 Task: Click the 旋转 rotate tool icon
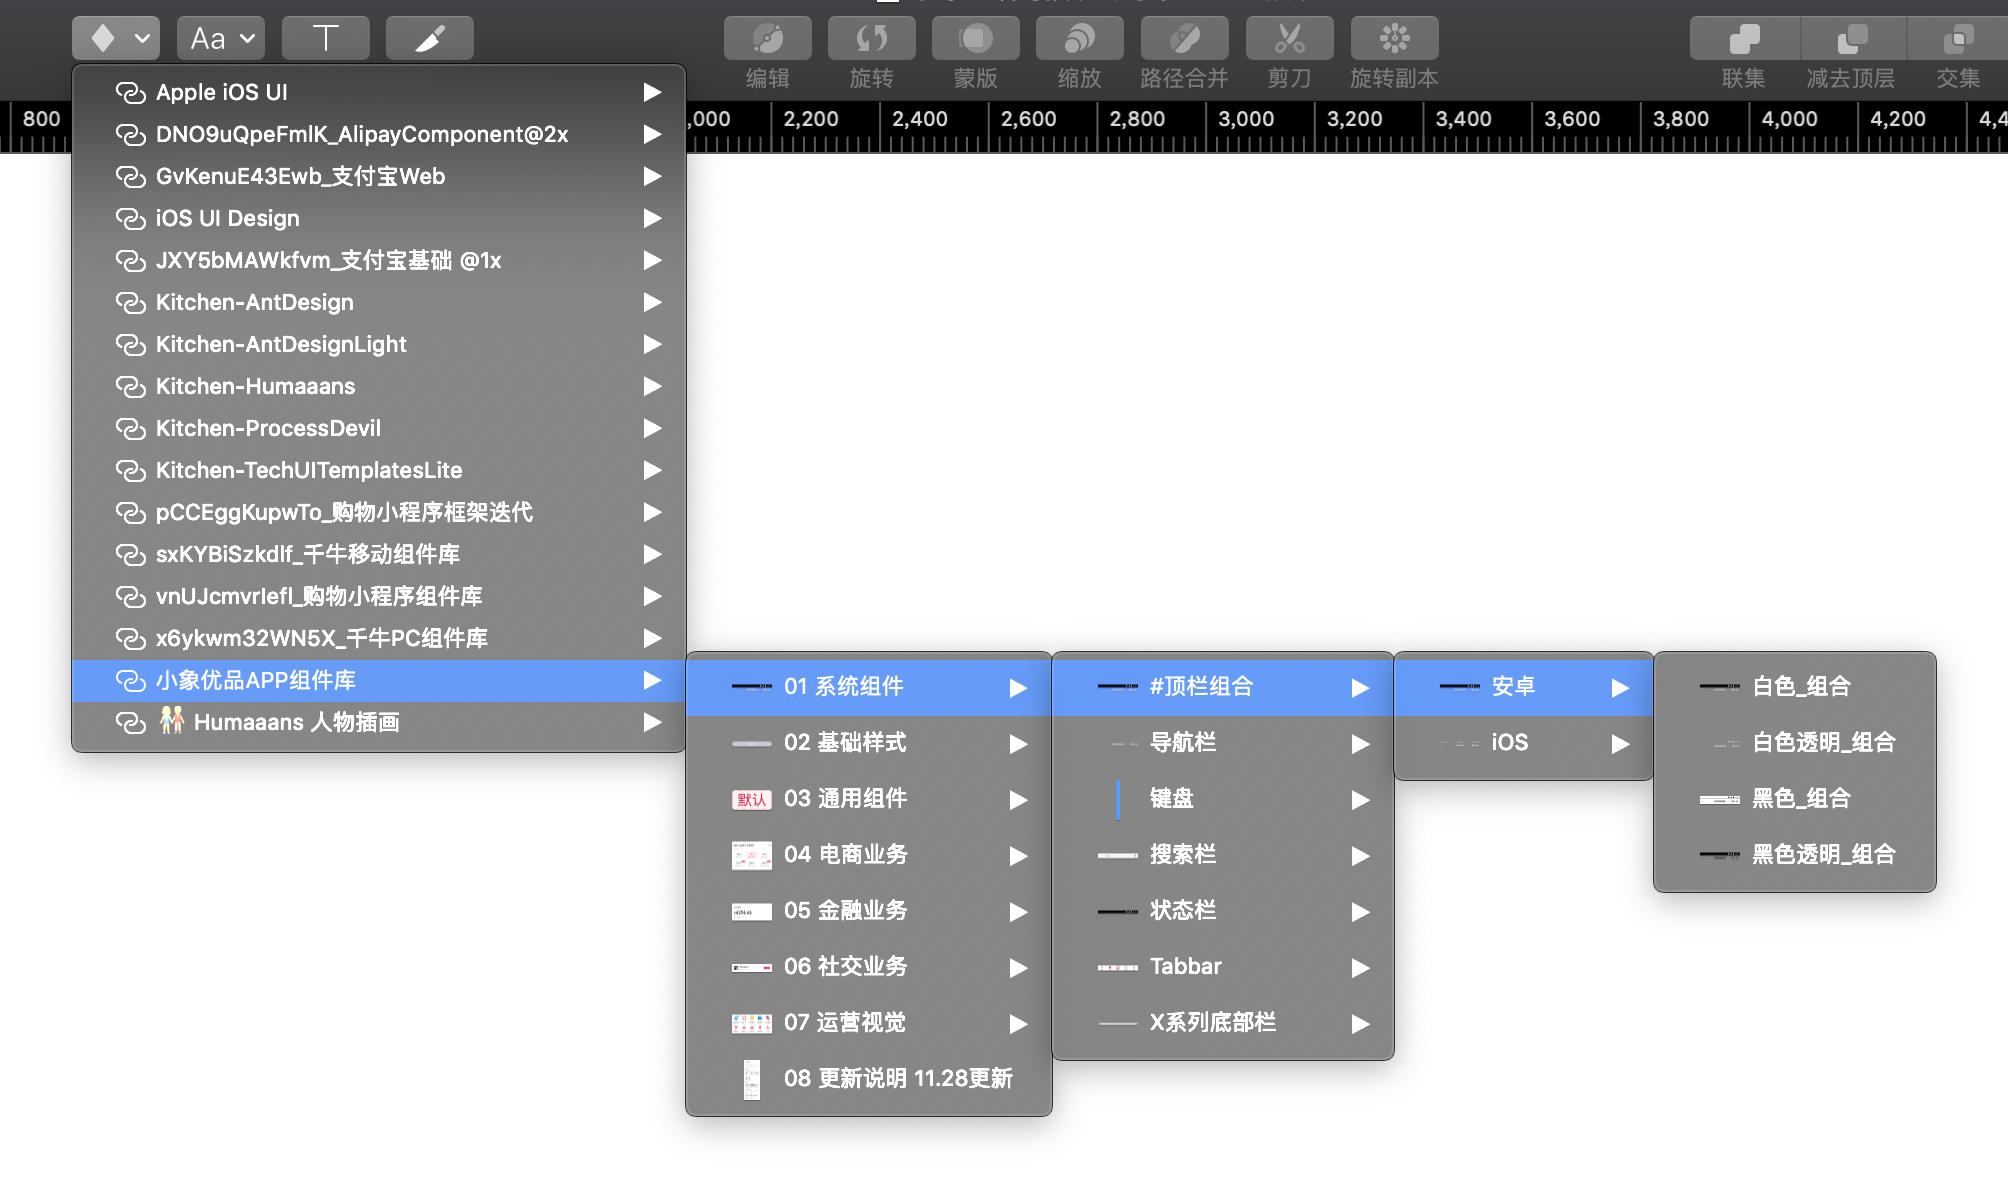click(x=871, y=38)
